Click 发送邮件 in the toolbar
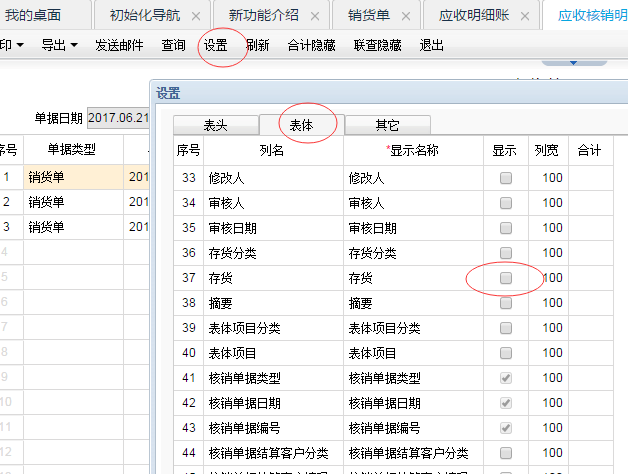The image size is (628, 474). [120, 46]
